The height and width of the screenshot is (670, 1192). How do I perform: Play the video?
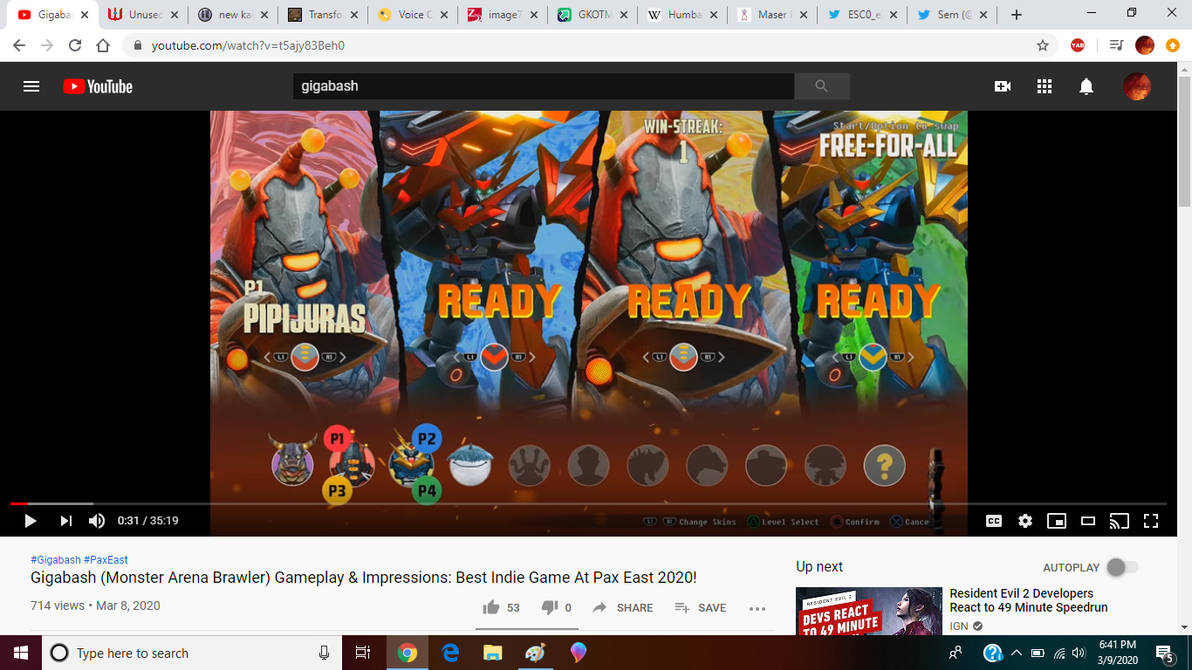coord(30,521)
